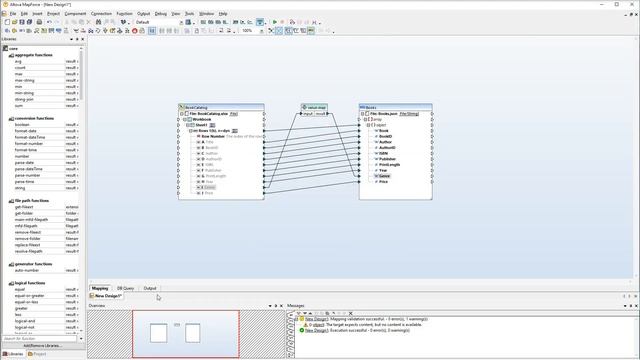Open the Function menu
The width and height of the screenshot is (640, 360).
point(124,13)
